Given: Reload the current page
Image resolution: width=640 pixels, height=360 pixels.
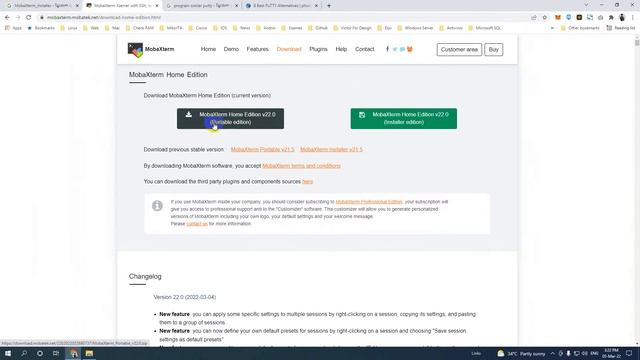Looking at the screenshot, I should pos(29,18).
